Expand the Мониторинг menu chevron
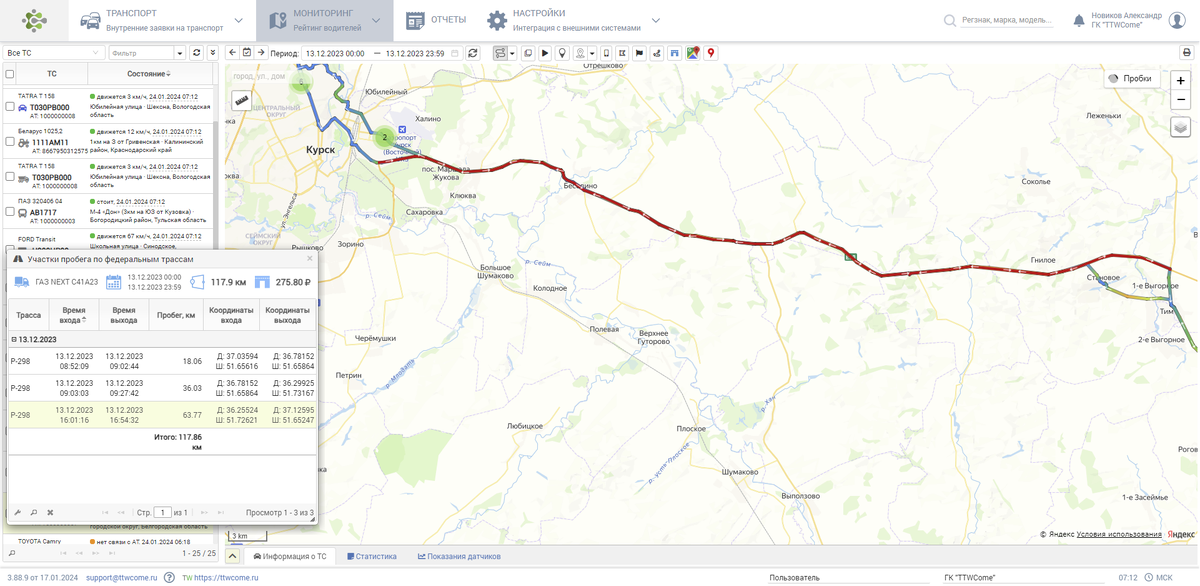This screenshot has height=586, width=1200. coord(376,20)
